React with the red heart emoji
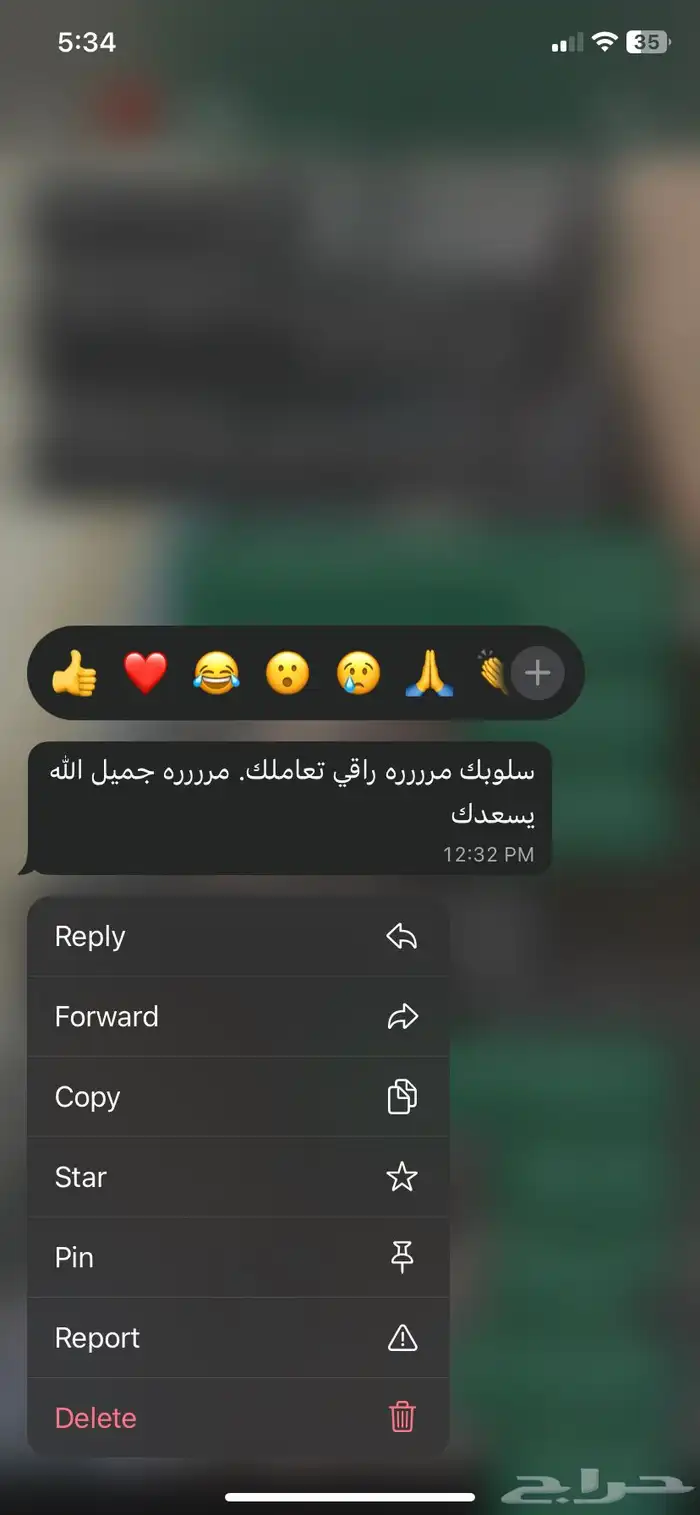The height and width of the screenshot is (1515, 700). (x=146, y=673)
